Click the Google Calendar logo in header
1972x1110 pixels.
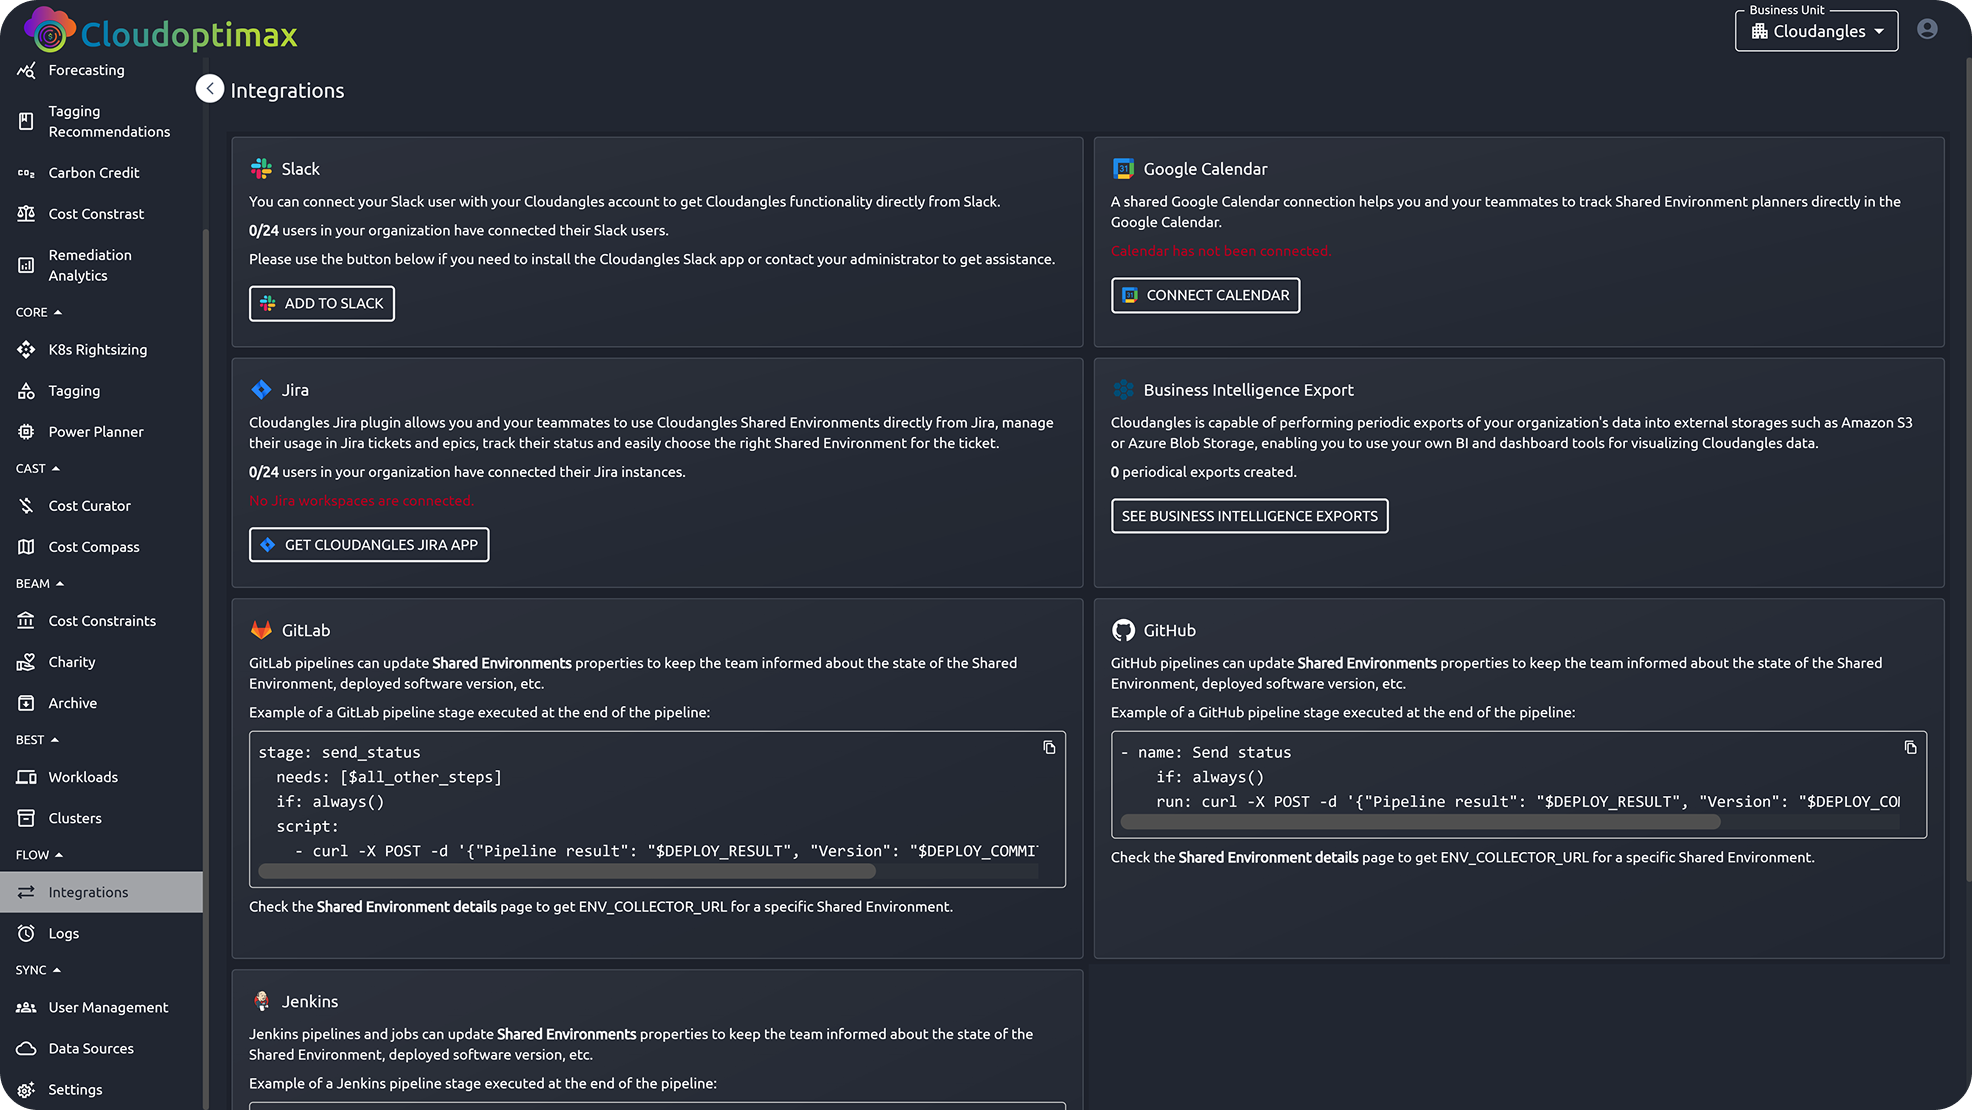pyautogui.click(x=1123, y=169)
